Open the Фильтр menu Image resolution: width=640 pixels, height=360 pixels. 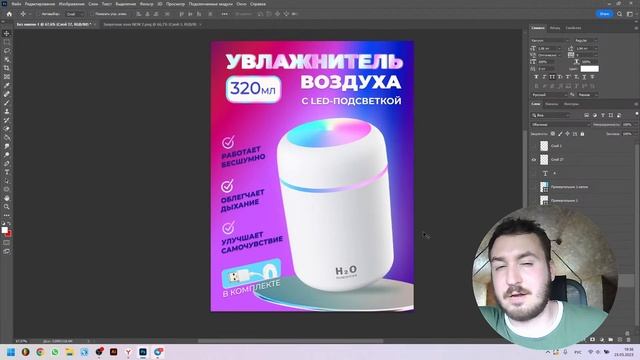point(147,4)
